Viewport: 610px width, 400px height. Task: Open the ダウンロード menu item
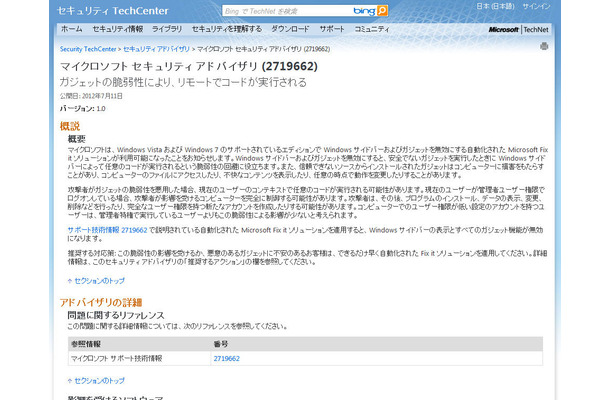[x=291, y=29]
